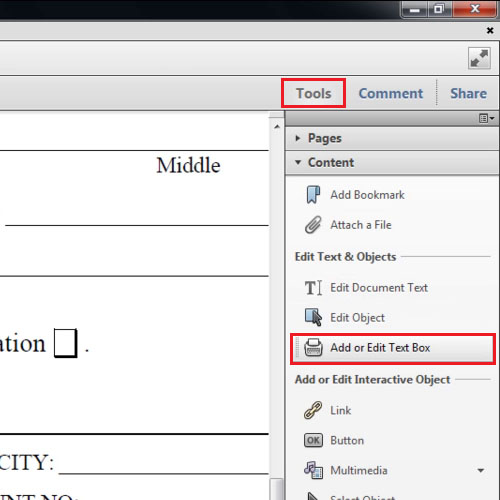Click the 'Edit Object' label

357,318
